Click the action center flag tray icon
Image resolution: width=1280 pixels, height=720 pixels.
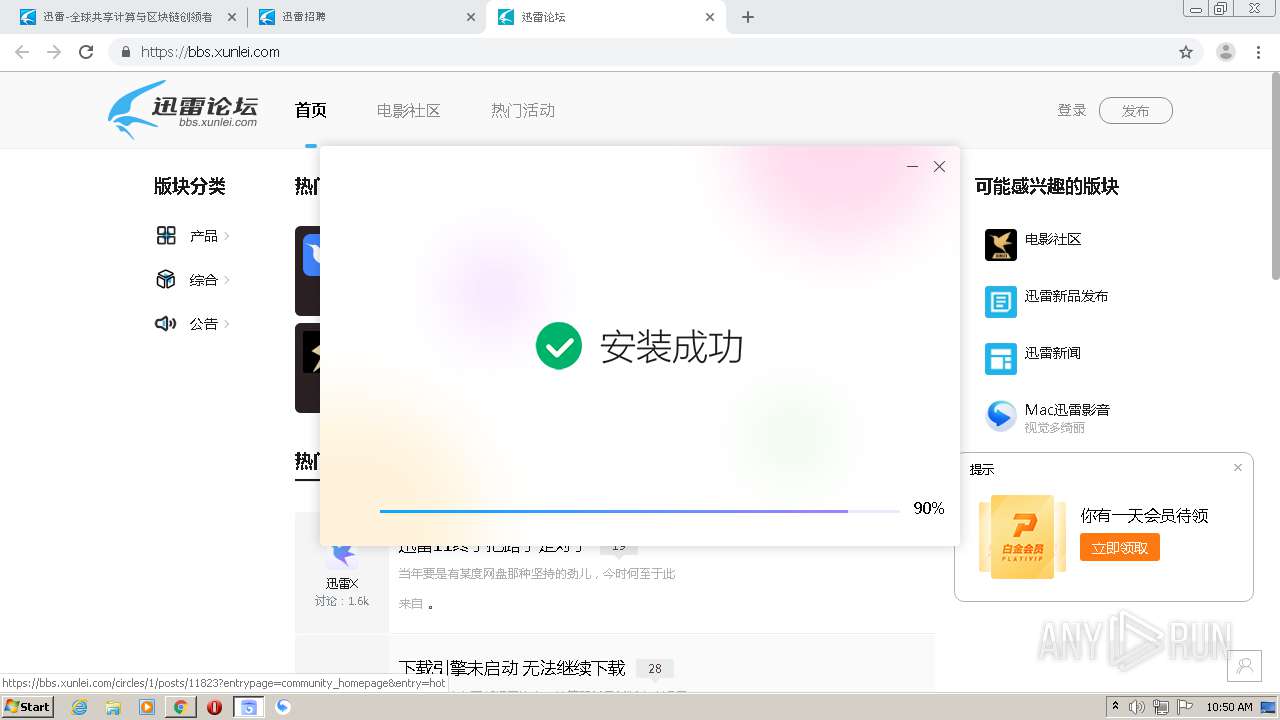1185,707
